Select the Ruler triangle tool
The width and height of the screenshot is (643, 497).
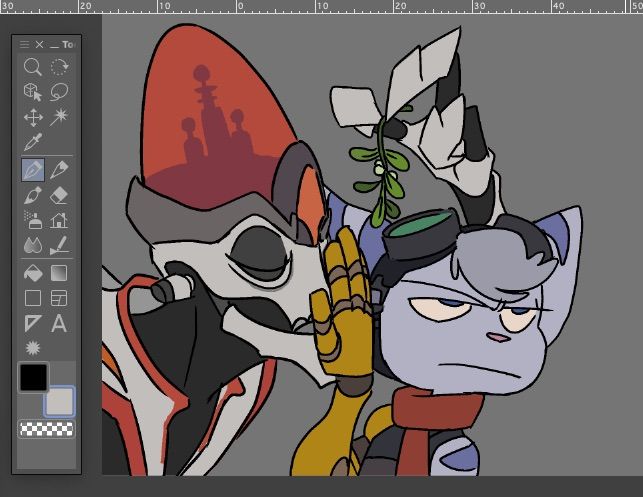(33, 324)
